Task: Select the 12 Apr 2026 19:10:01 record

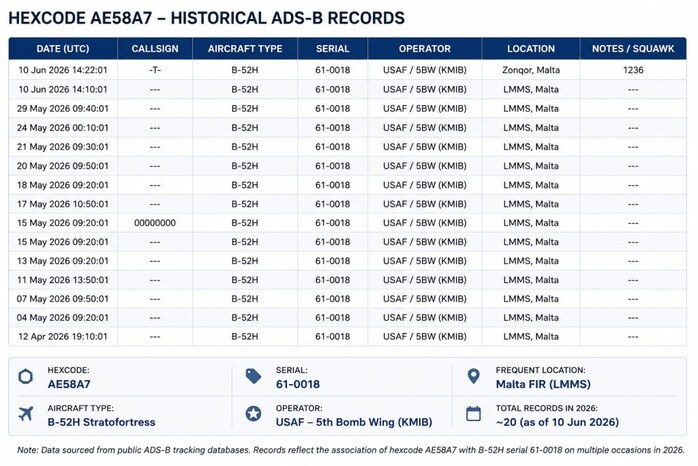Action: (x=347, y=336)
